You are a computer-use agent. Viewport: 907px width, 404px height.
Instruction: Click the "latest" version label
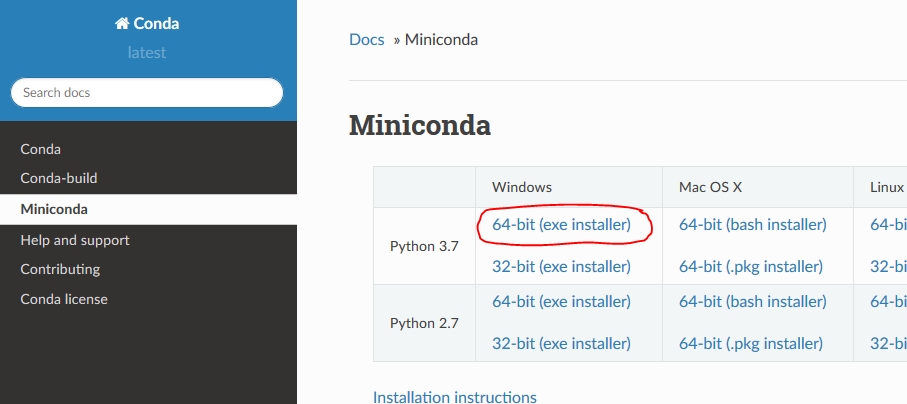147,53
